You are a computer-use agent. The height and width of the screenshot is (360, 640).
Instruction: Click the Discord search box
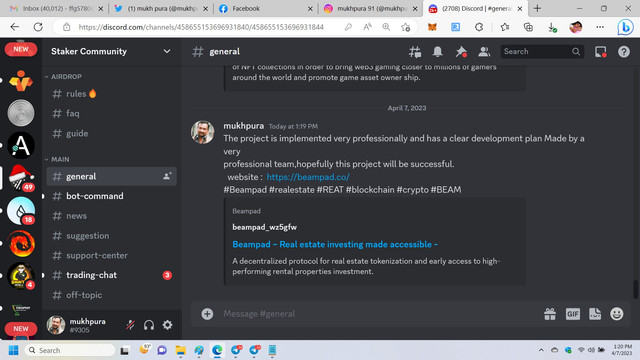[x=542, y=51]
